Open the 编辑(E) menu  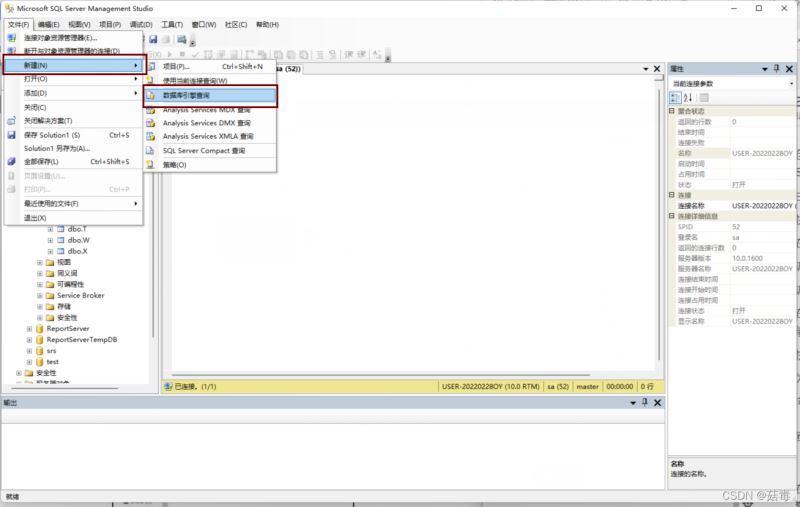tap(48, 24)
